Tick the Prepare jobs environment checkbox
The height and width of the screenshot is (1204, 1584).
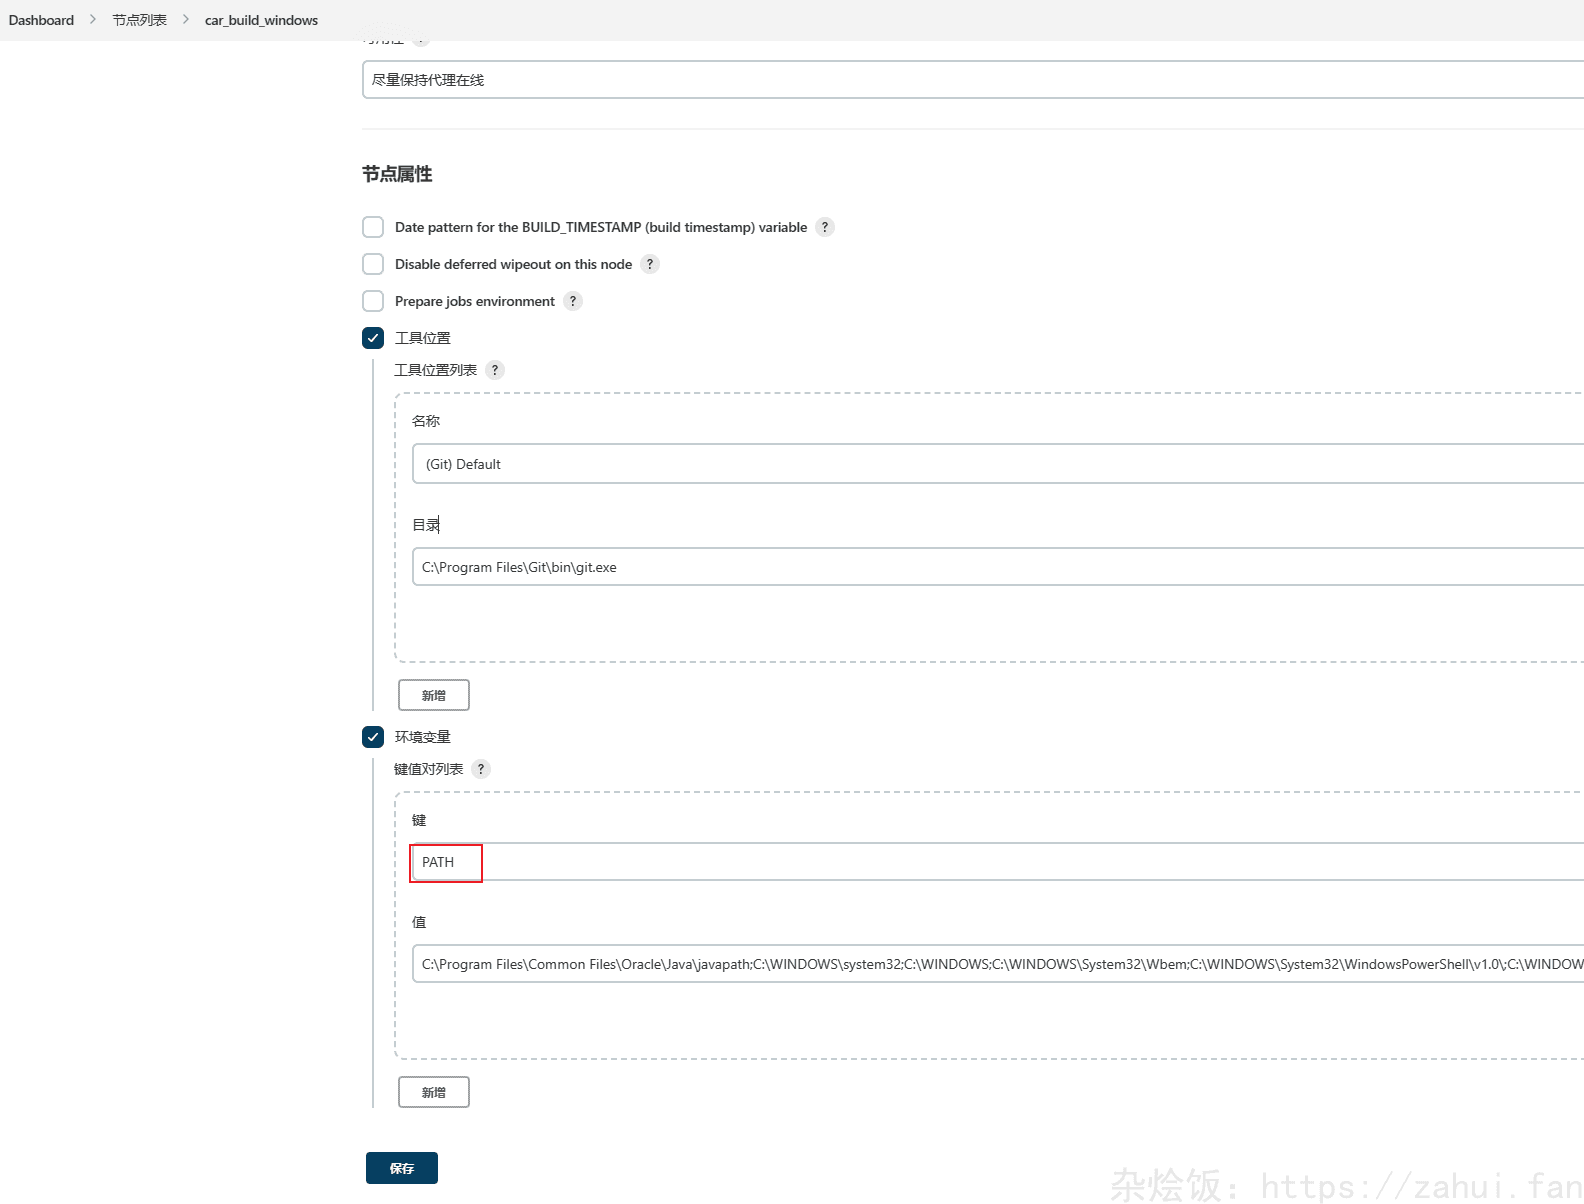pyautogui.click(x=373, y=301)
